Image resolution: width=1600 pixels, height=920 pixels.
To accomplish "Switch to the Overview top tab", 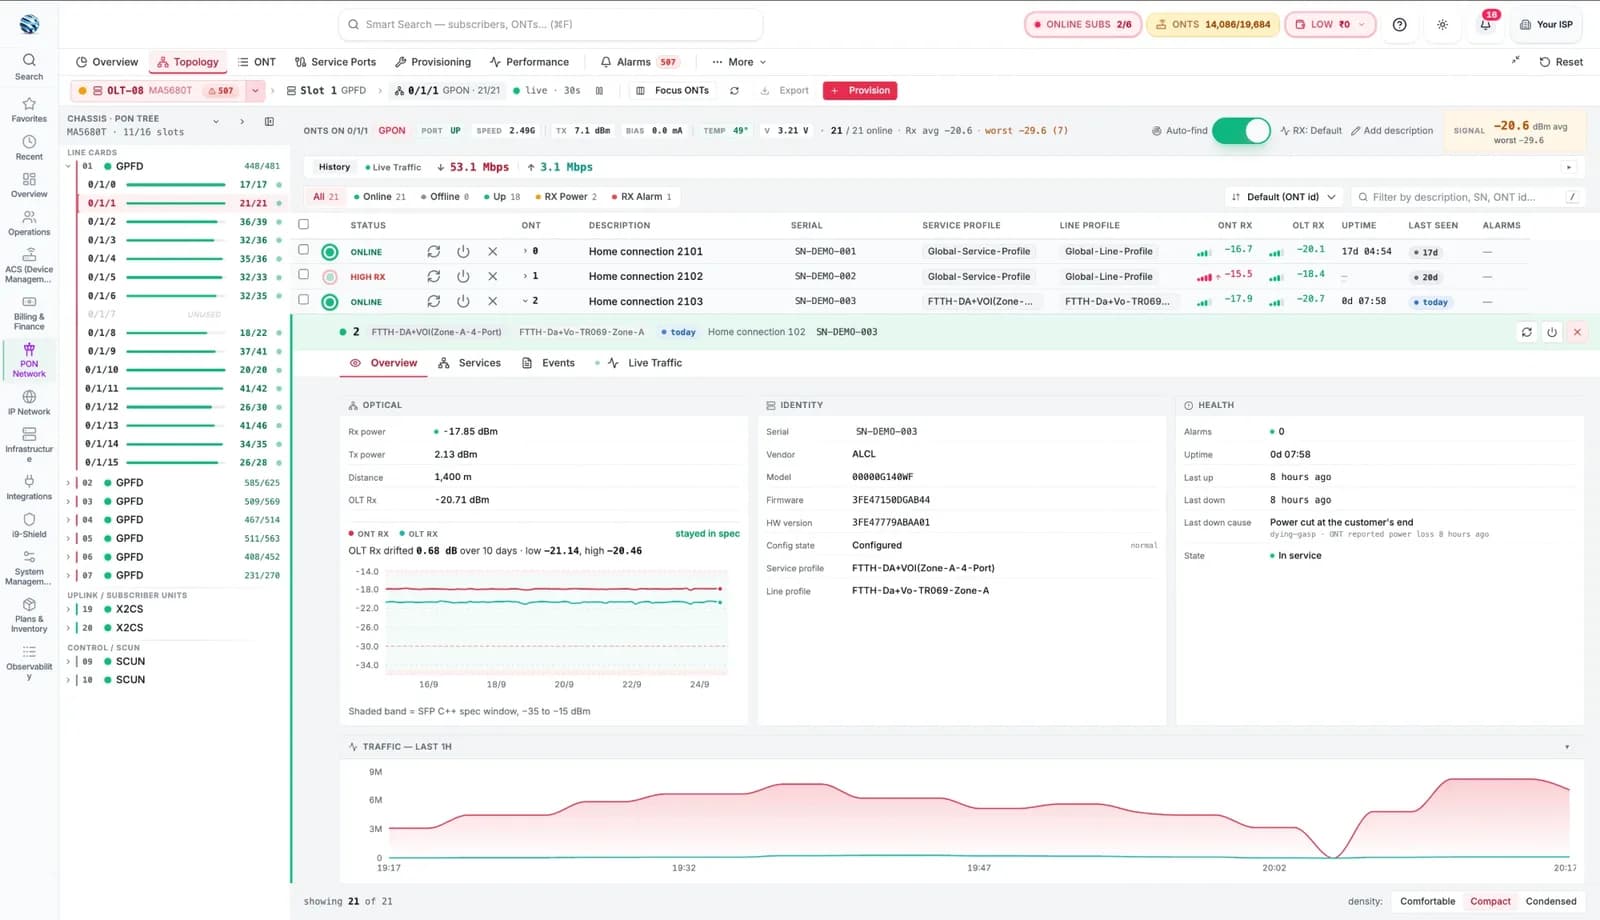I will (107, 62).
